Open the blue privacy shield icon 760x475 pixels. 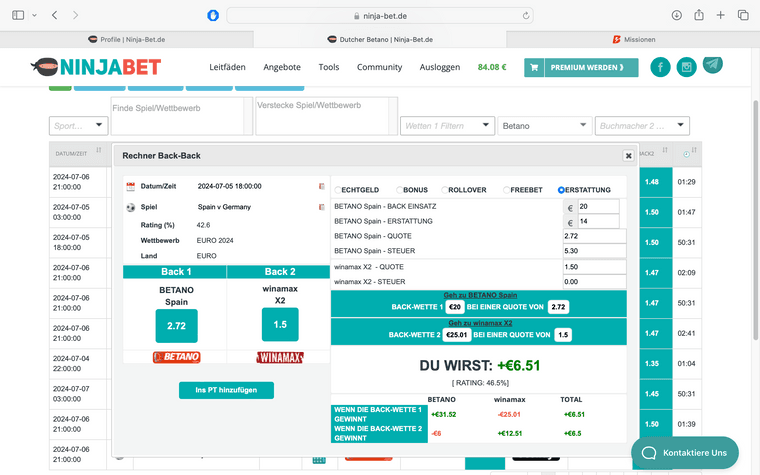click(x=213, y=16)
